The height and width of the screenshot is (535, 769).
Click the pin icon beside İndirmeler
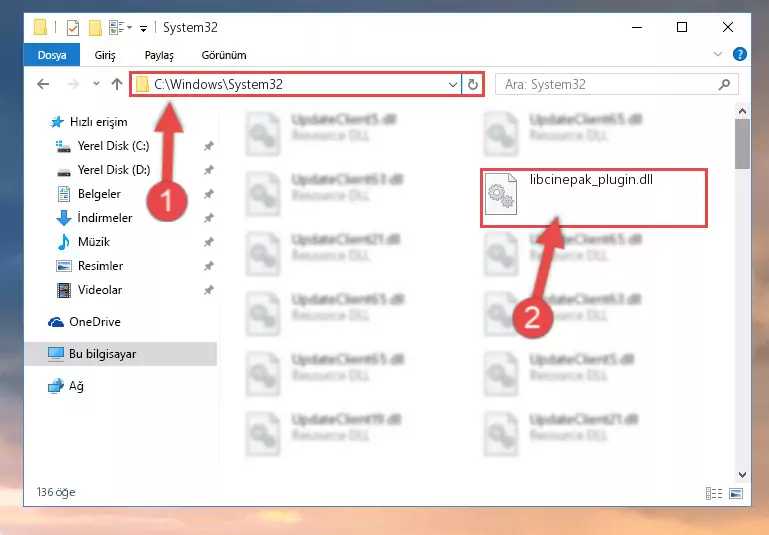[x=209, y=218]
